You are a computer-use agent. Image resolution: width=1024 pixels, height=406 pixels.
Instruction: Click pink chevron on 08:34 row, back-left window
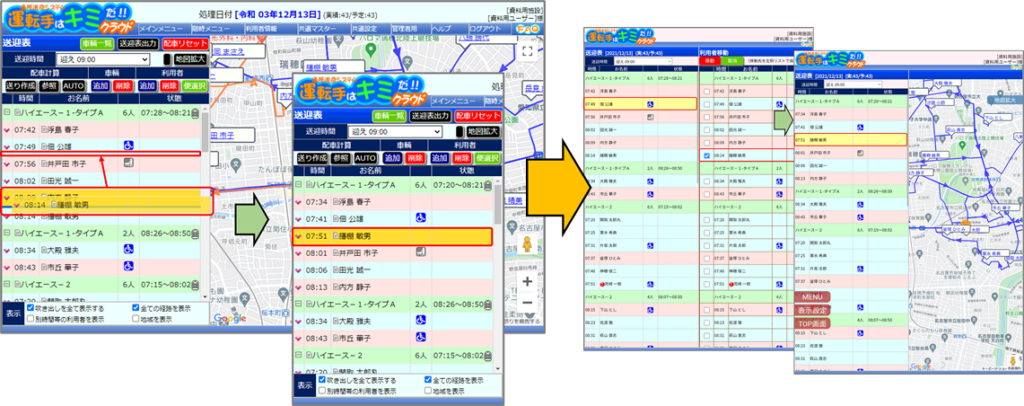[x=7, y=250]
